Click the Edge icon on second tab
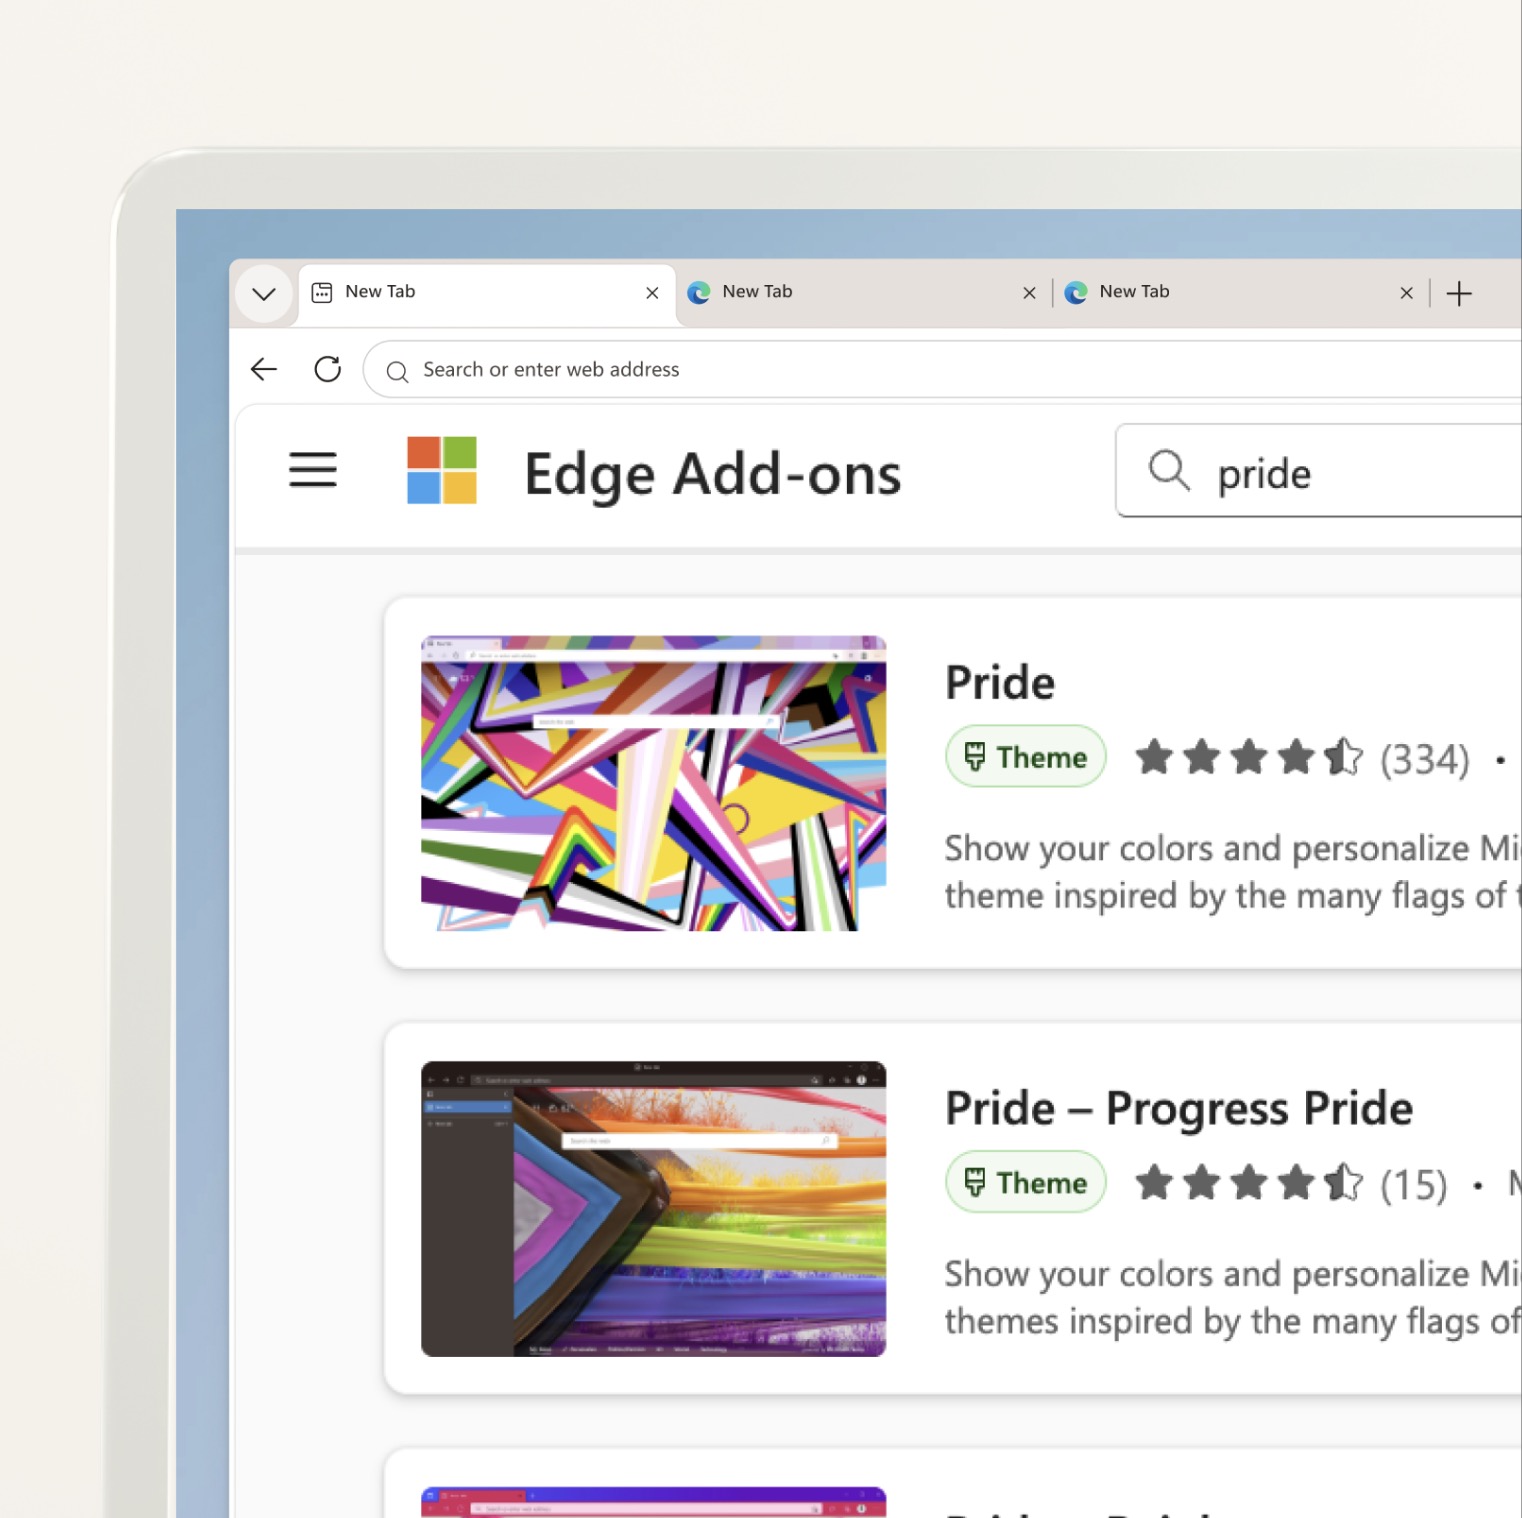Viewport: 1522px width, 1518px height. click(x=699, y=292)
